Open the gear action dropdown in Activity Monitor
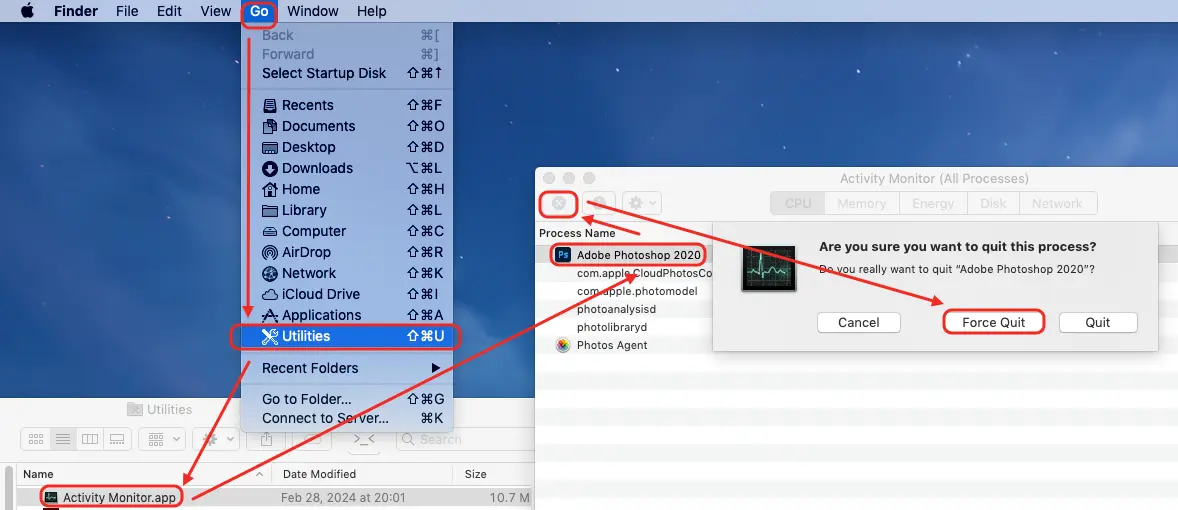Screen dimensions: 1178x510 click(x=641, y=203)
